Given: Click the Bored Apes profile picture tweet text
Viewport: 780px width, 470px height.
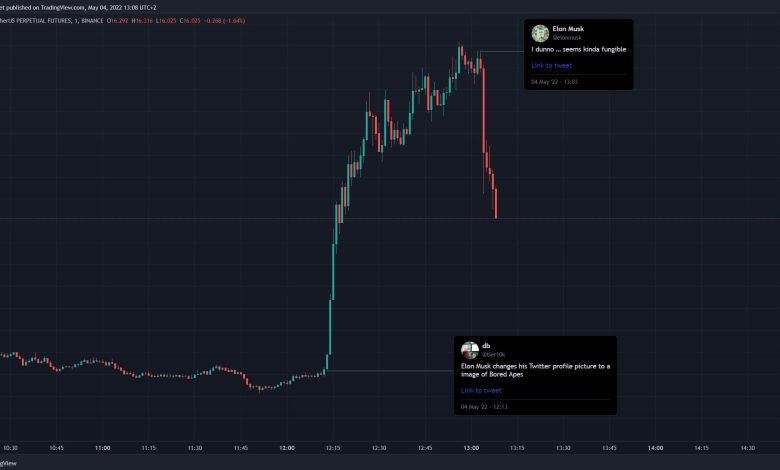Looking at the screenshot, I should tap(535, 370).
